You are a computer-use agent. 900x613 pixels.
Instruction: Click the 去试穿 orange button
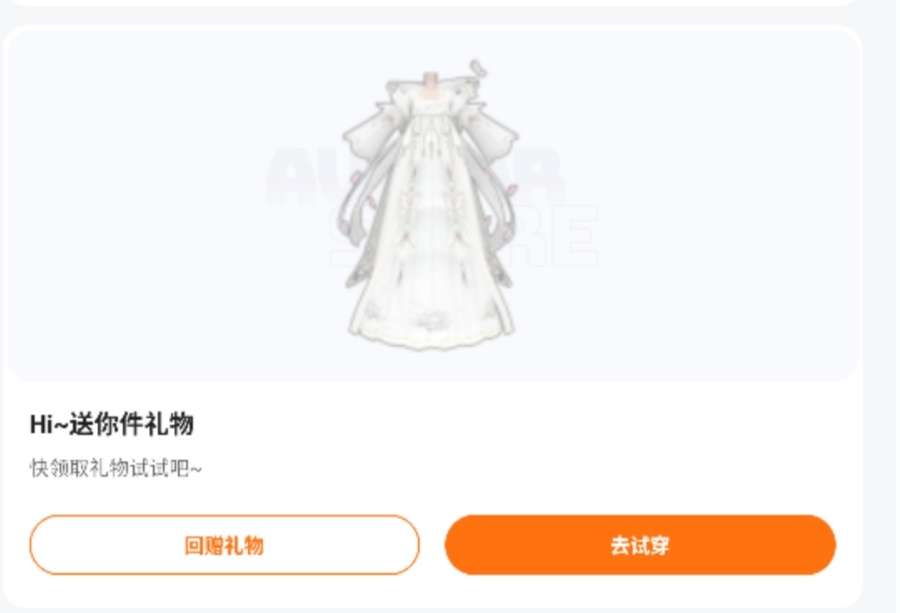pyautogui.click(x=640, y=545)
